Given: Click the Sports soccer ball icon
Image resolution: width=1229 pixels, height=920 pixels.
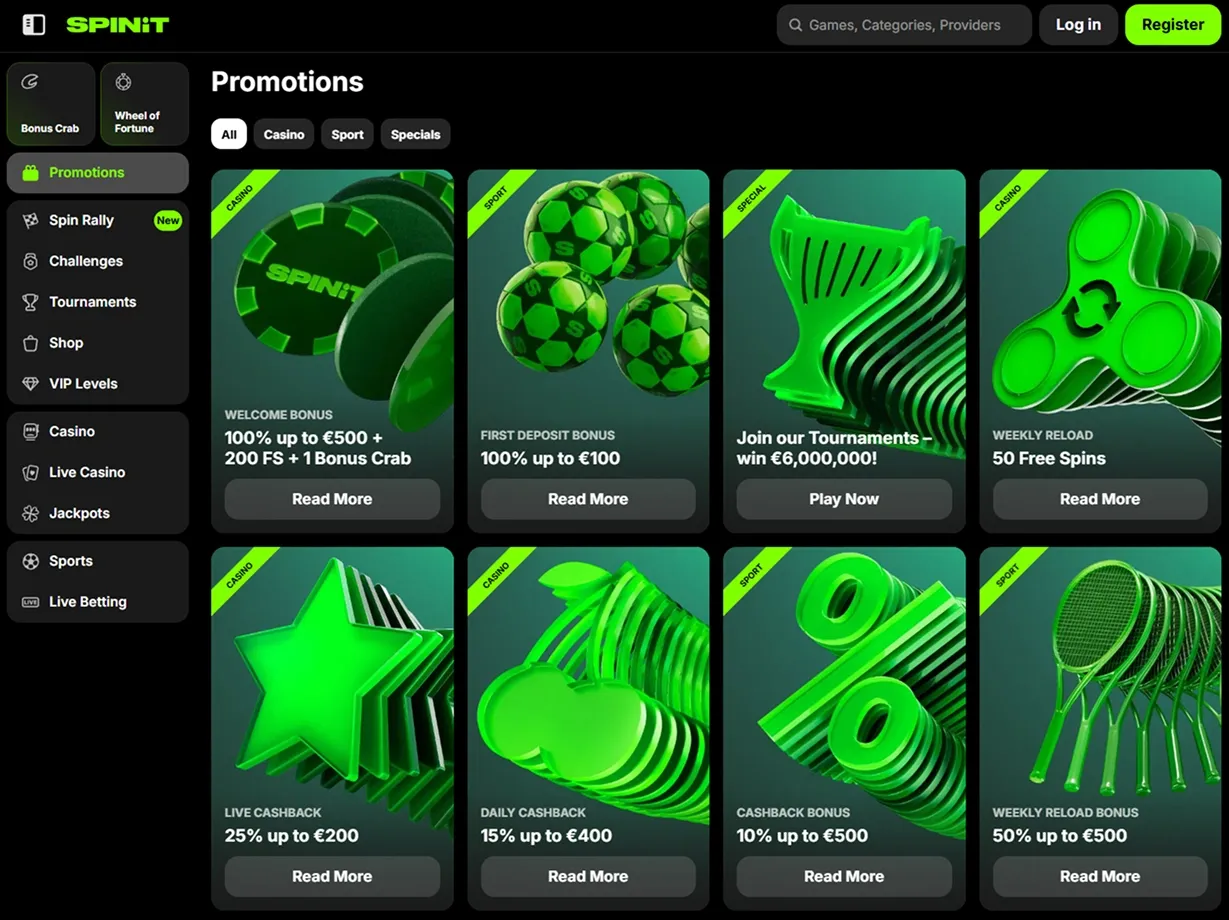Looking at the screenshot, I should tap(30, 562).
